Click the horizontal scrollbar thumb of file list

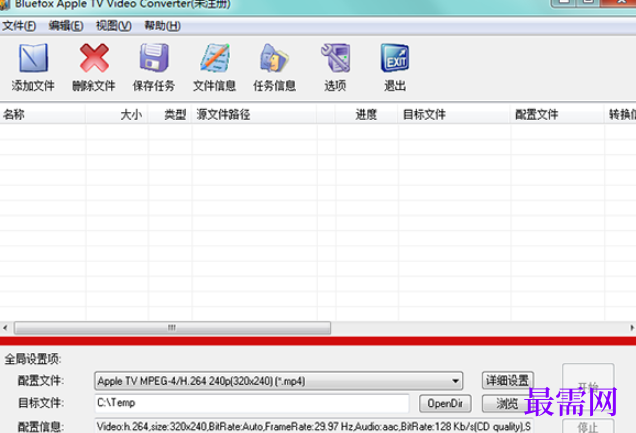pos(172,328)
